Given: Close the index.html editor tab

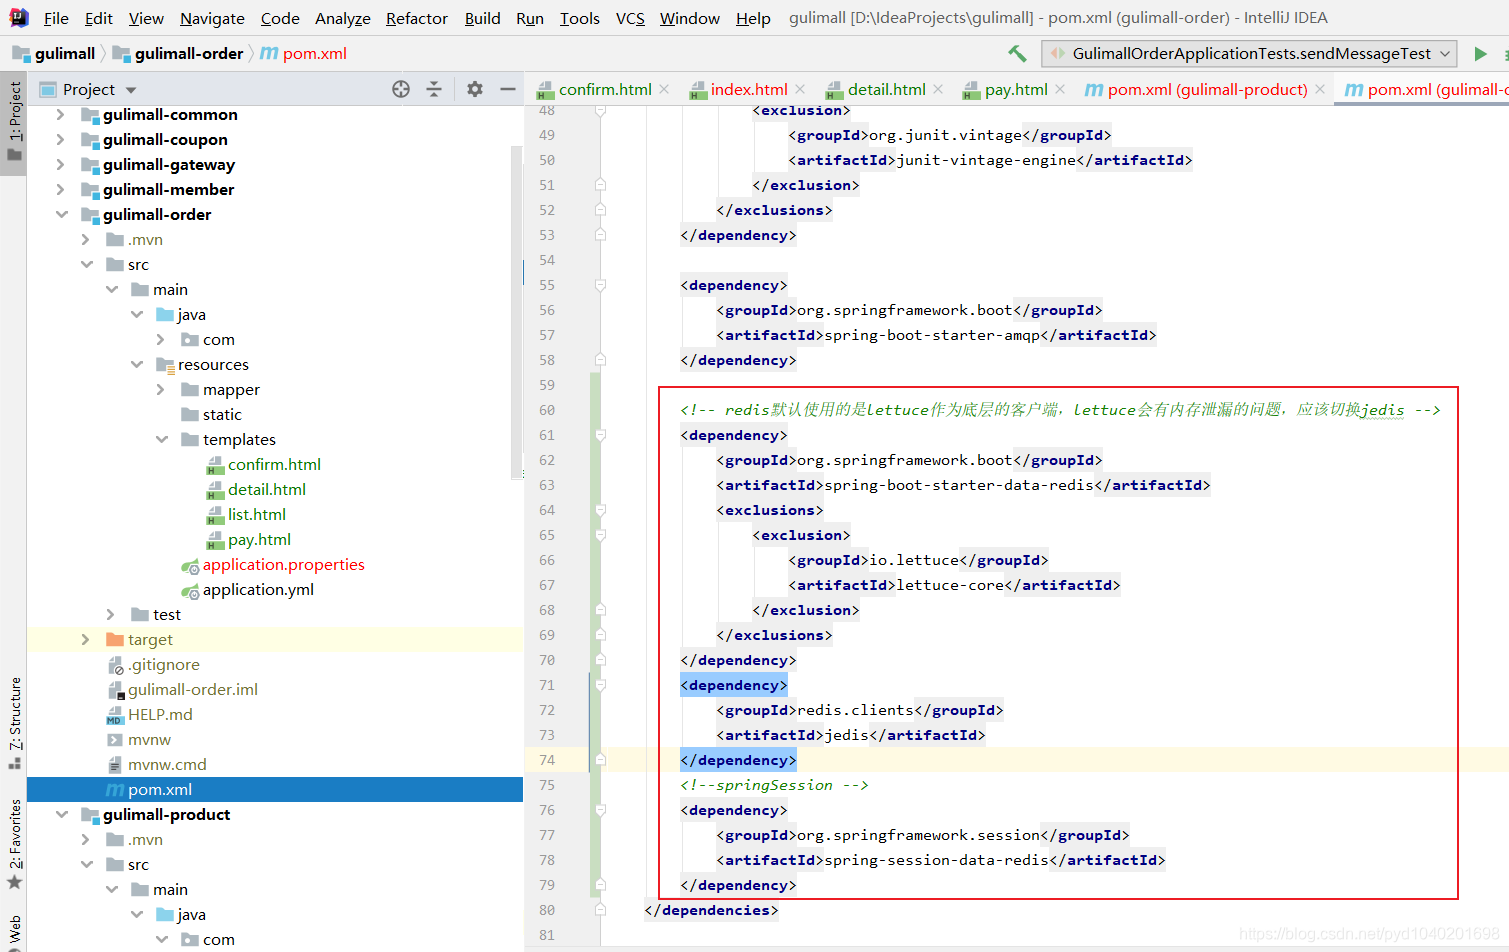Looking at the screenshot, I should pos(800,89).
